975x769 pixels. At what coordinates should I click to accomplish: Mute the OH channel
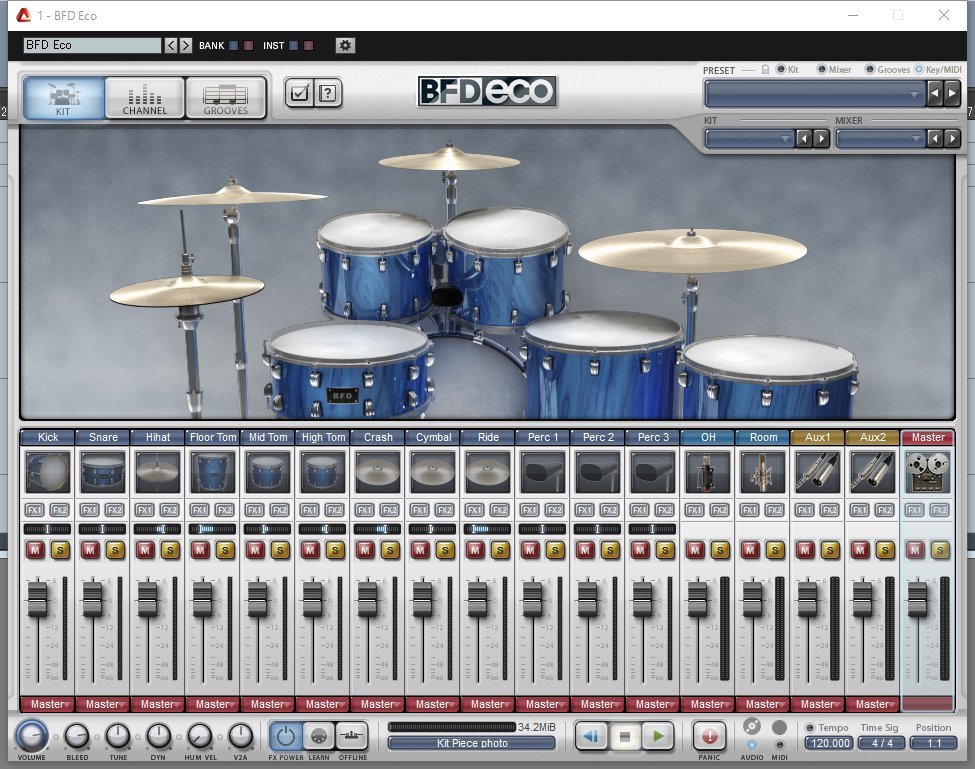[x=695, y=550]
